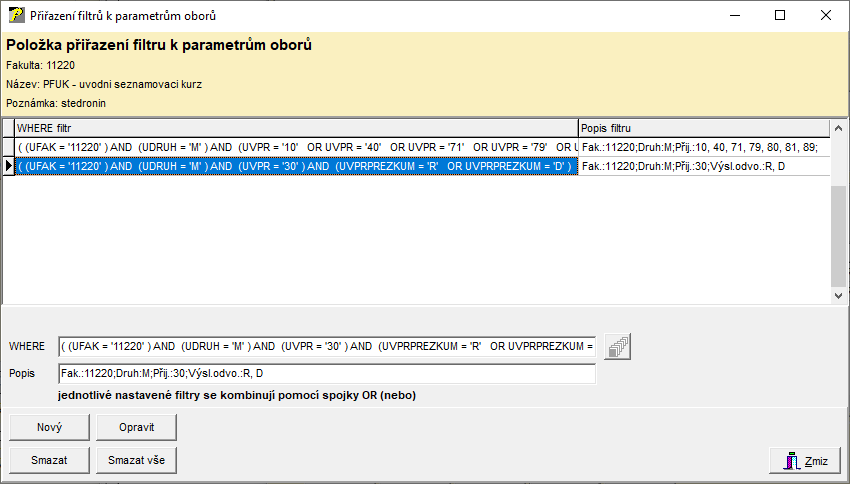This screenshot has height=484, width=850.
Task: Select the first filter row with UVPR = '10'
Action: click(296, 147)
